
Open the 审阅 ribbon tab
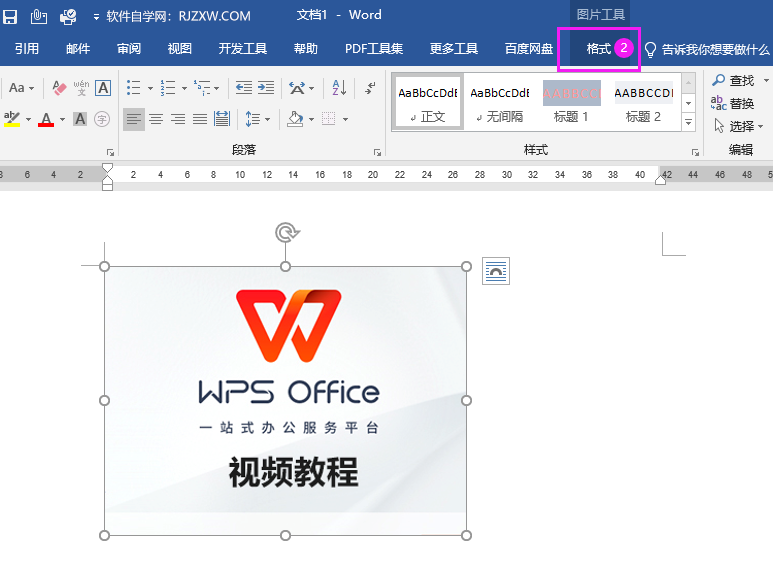click(129, 49)
